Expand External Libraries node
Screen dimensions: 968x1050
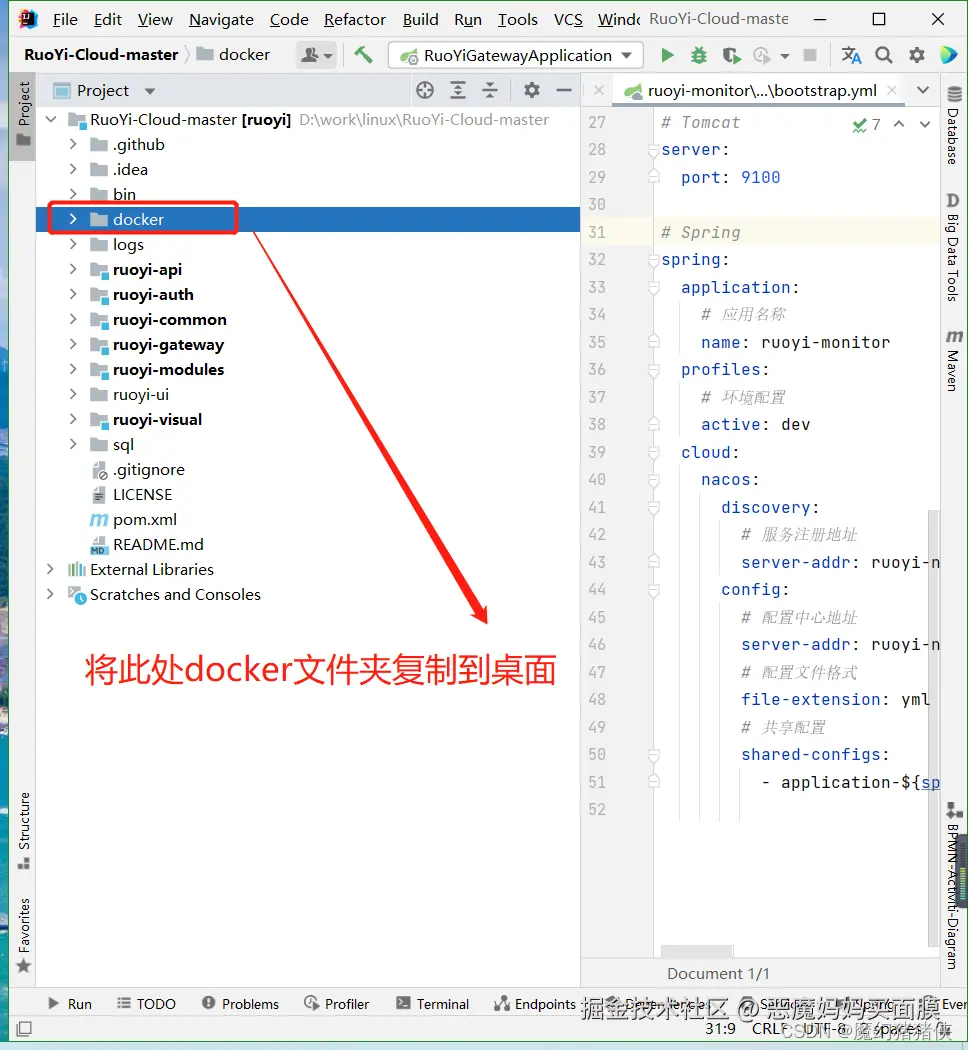[50, 569]
